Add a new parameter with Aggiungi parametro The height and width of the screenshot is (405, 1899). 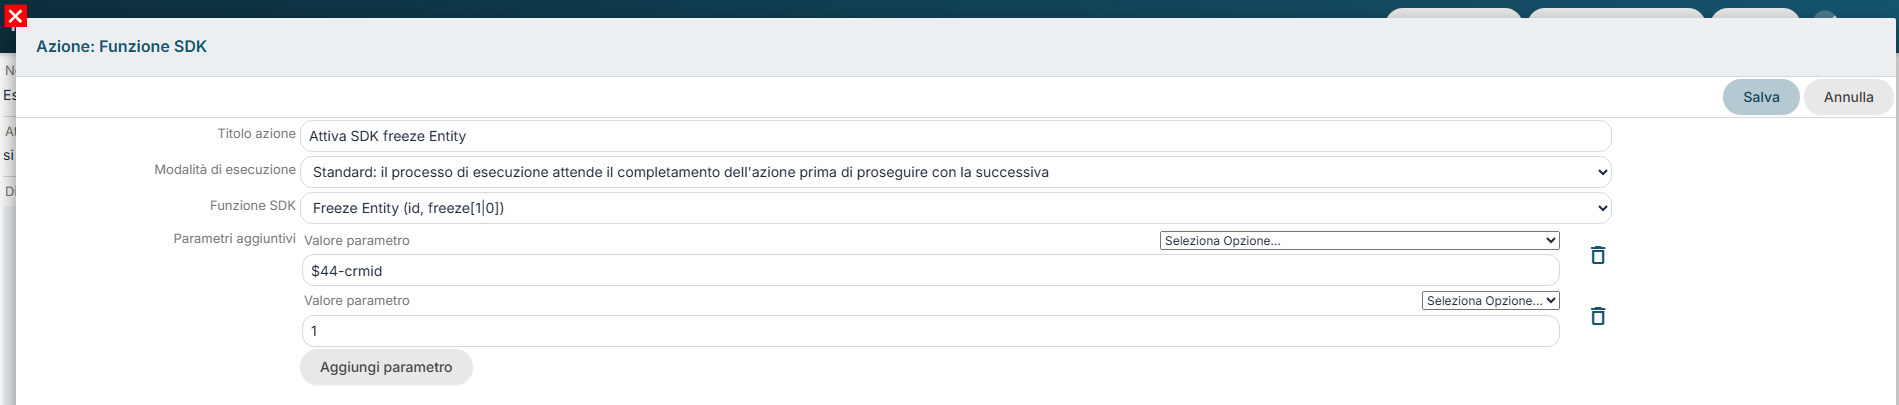click(x=386, y=367)
